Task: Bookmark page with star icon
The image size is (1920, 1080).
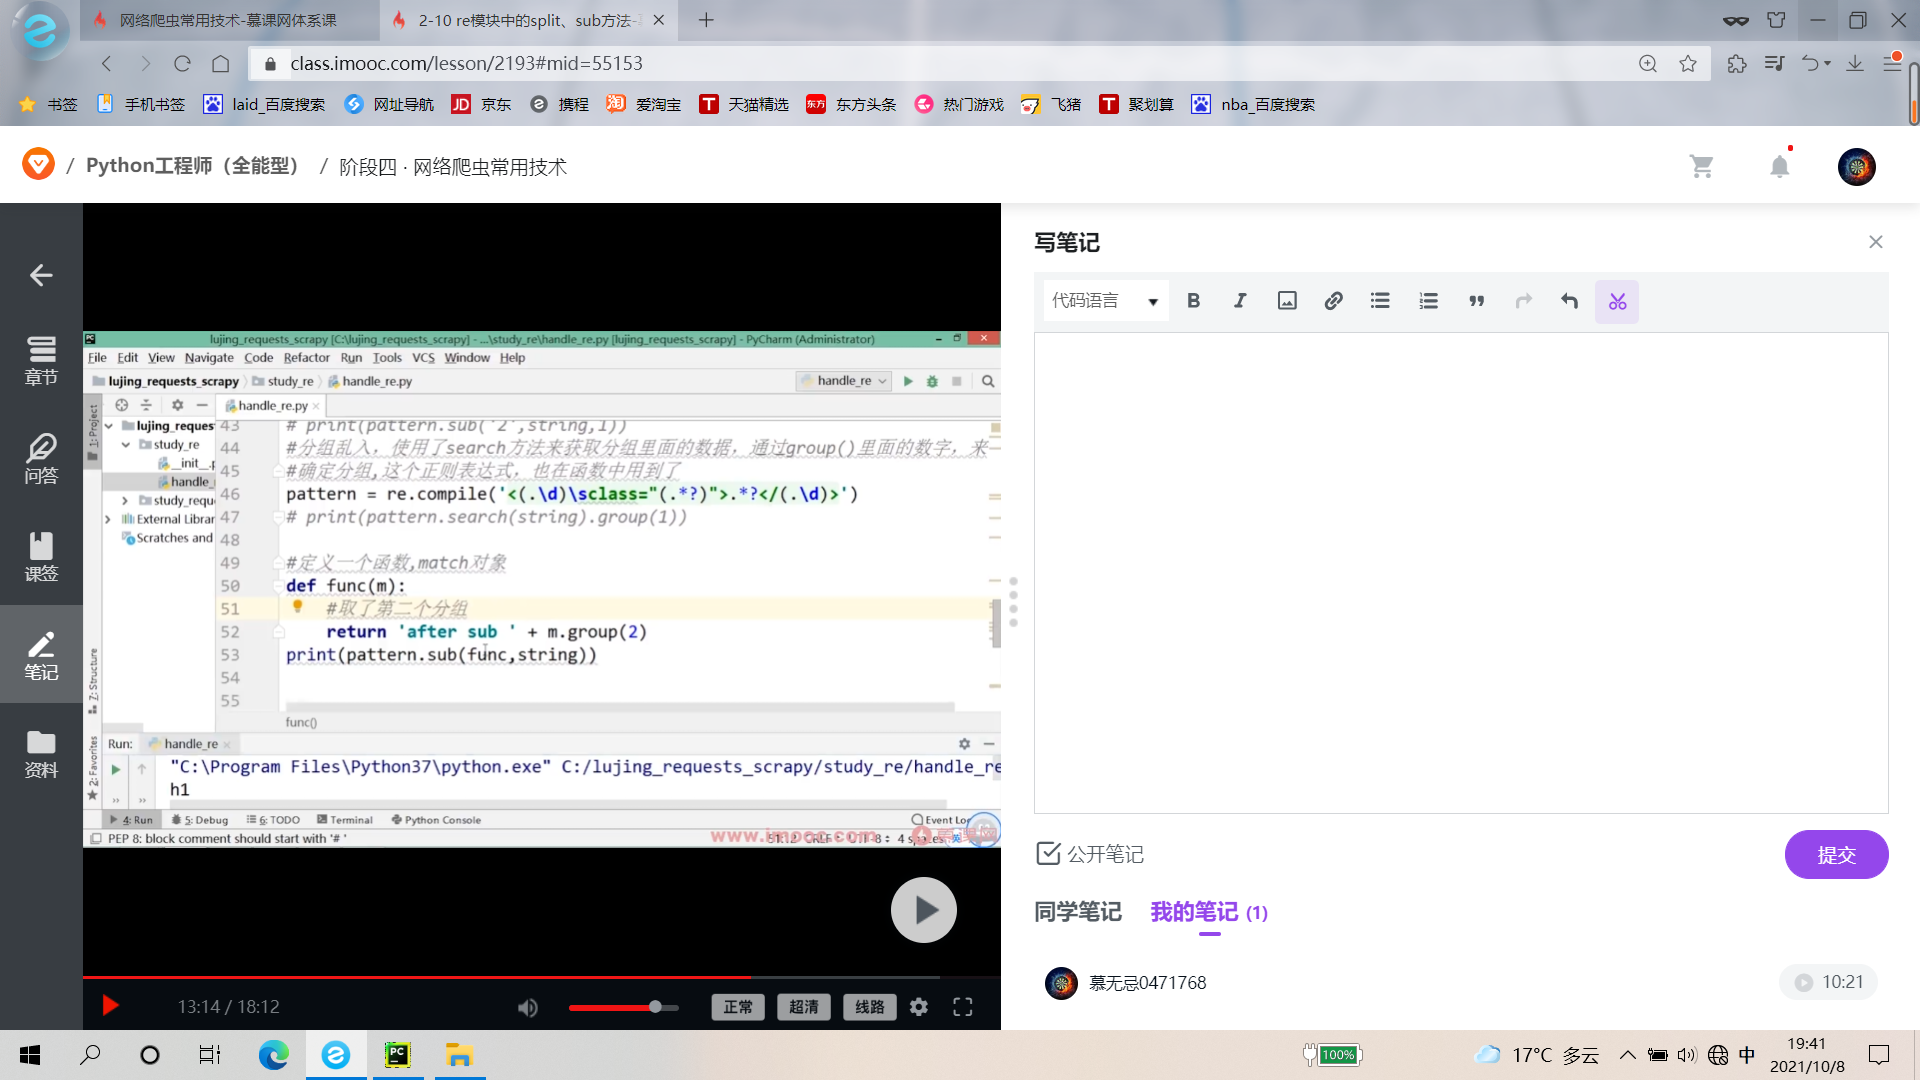Action: pos(1688,63)
